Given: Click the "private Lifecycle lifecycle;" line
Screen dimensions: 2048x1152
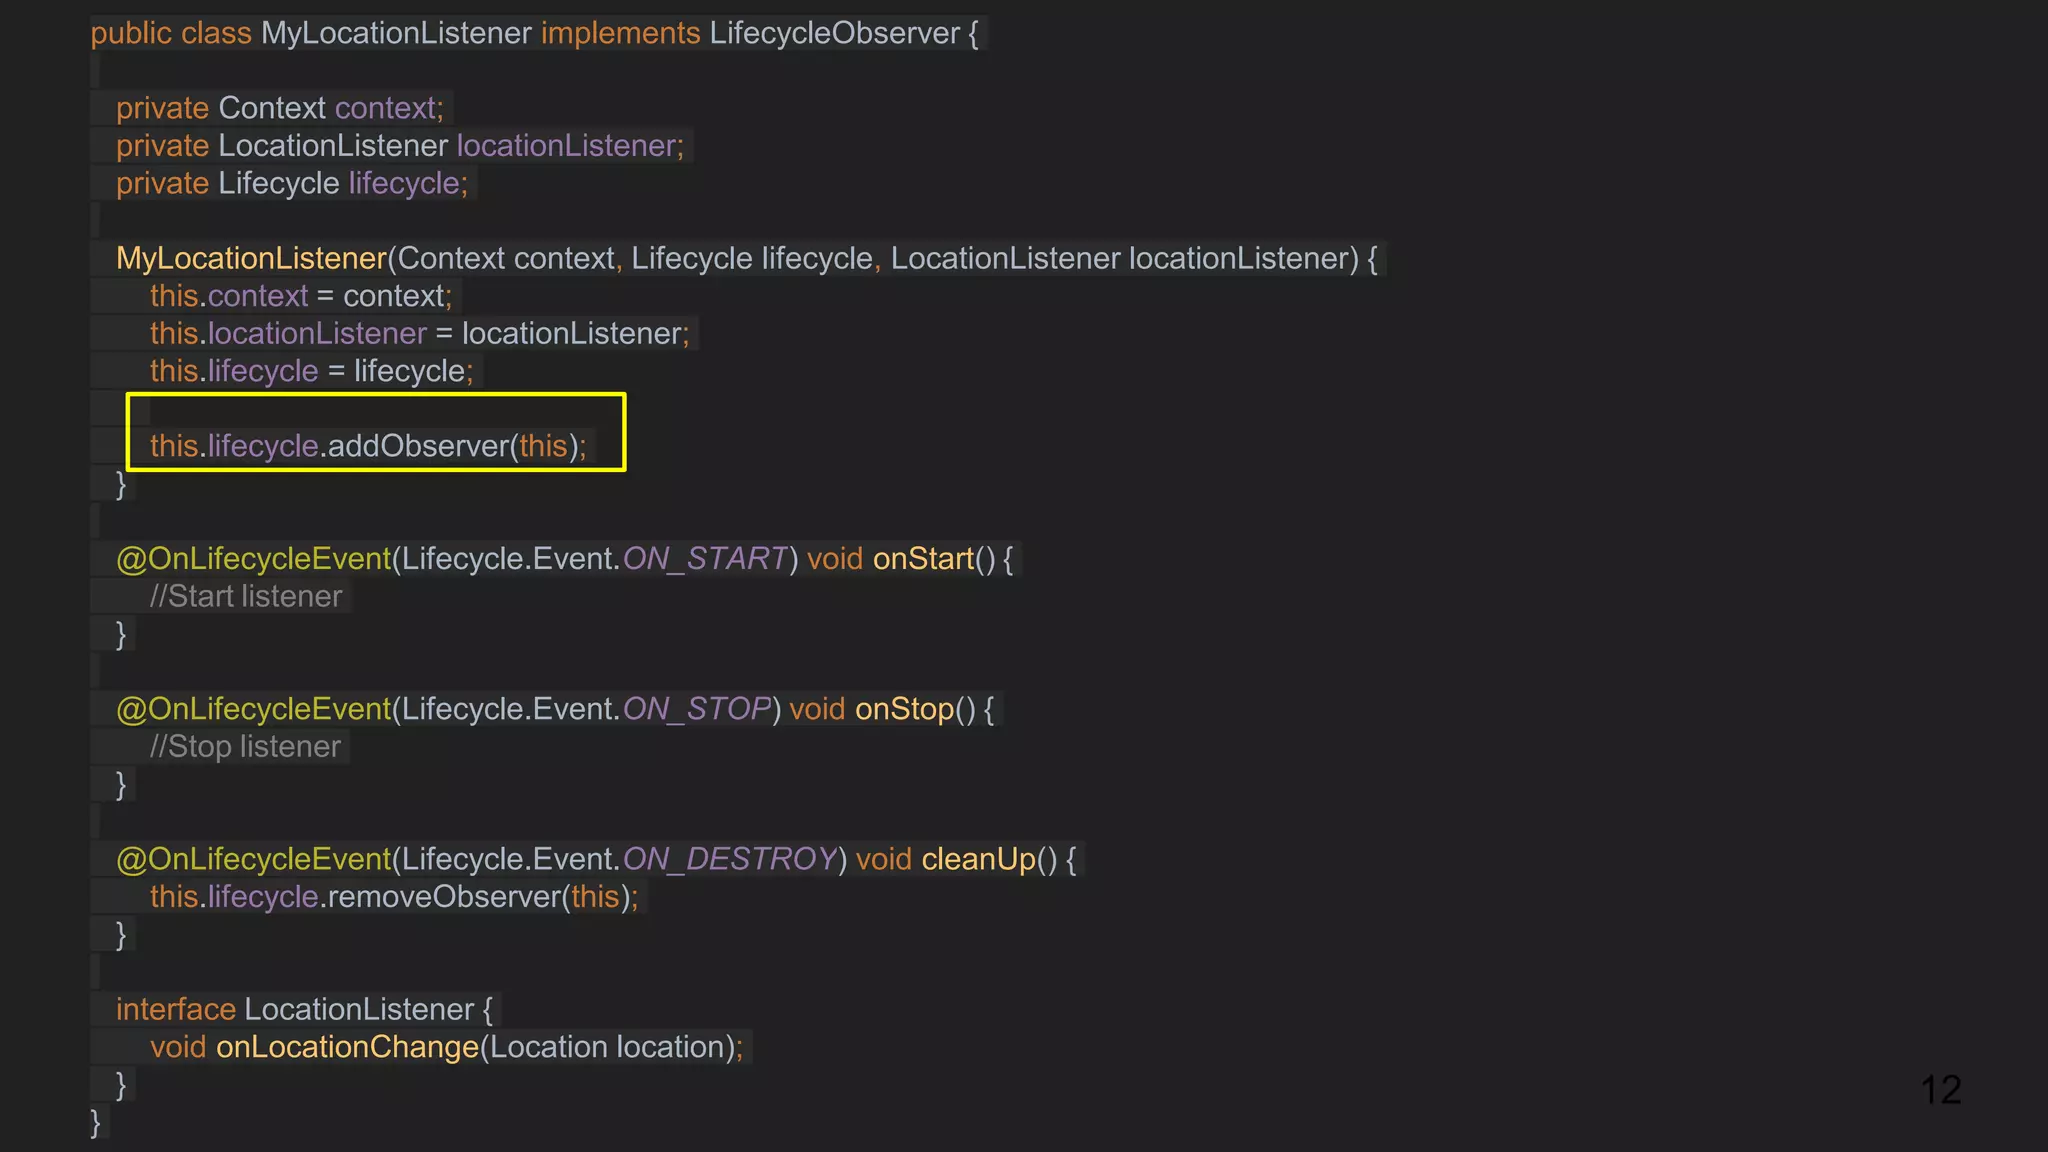Looking at the screenshot, I should pyautogui.click(x=292, y=183).
